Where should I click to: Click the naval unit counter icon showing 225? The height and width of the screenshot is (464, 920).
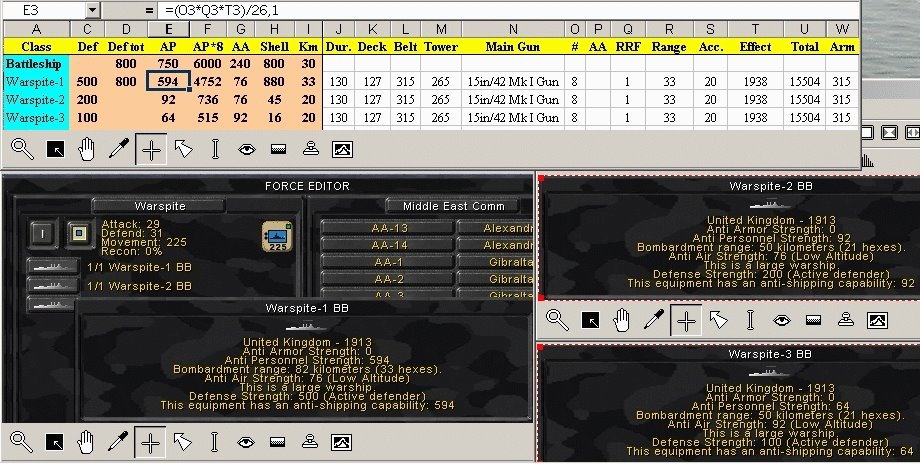[278, 236]
